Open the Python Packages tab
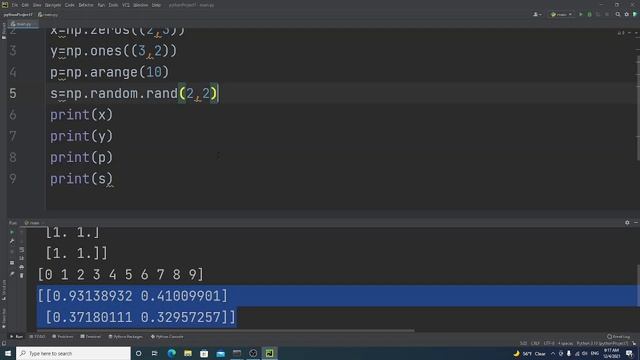This screenshot has height=360, width=640. pyautogui.click(x=126, y=337)
